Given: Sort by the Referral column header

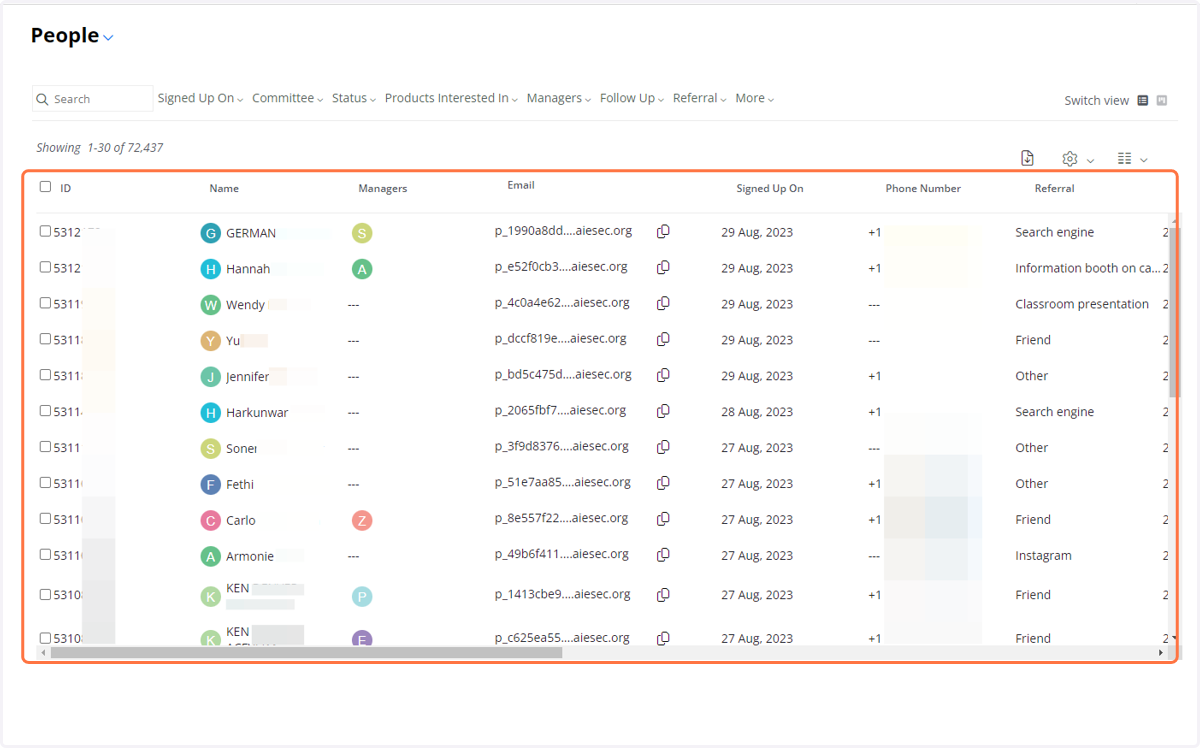Looking at the screenshot, I should 1055,188.
